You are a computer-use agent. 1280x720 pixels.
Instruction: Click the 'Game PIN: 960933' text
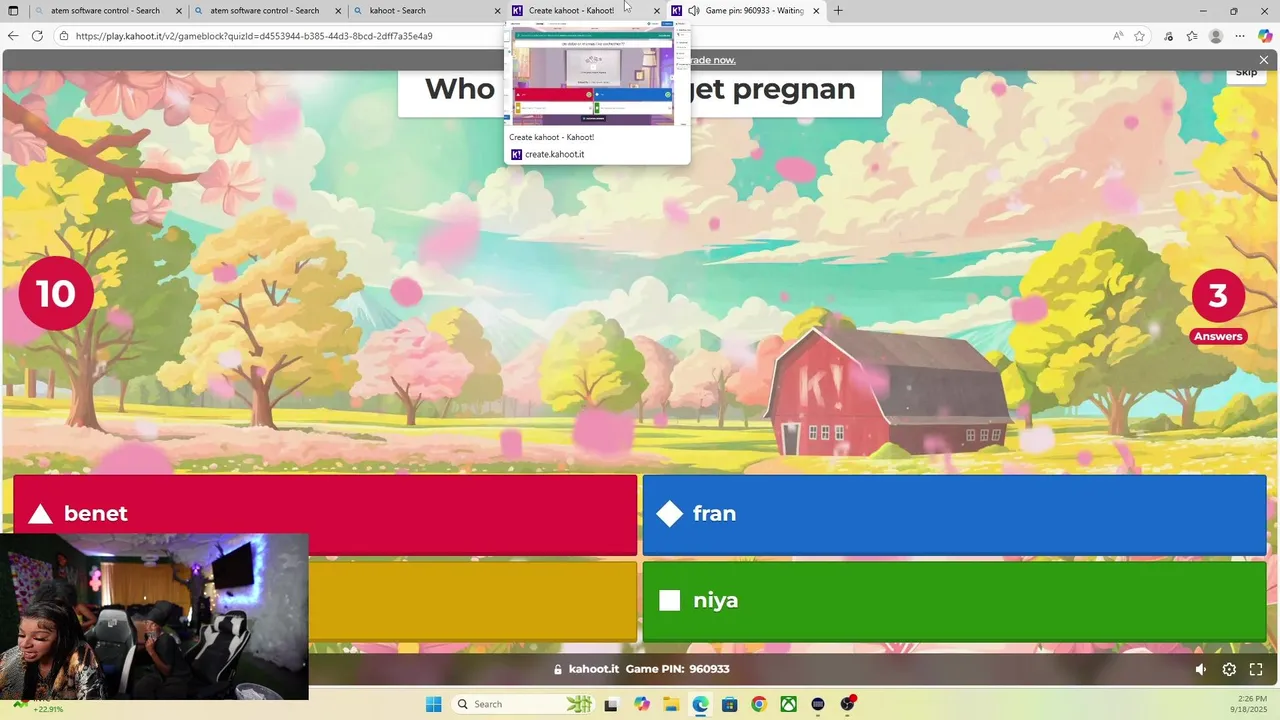[x=678, y=669]
